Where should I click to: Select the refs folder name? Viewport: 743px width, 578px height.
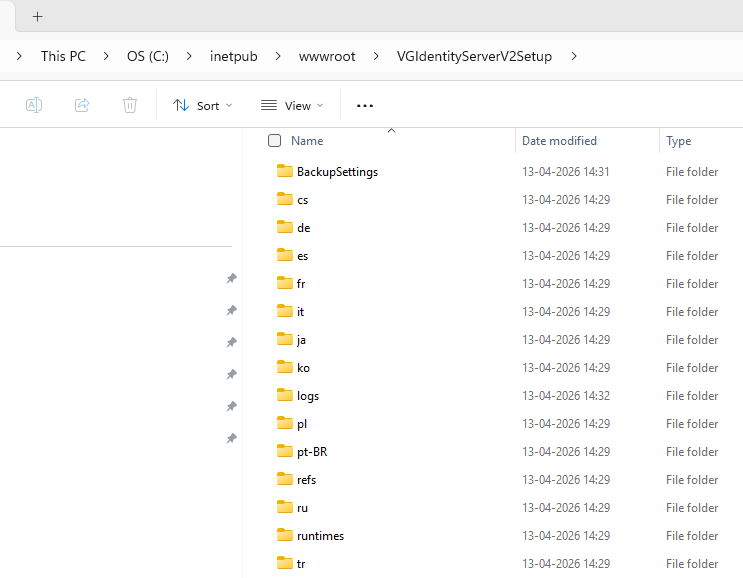[306, 479]
